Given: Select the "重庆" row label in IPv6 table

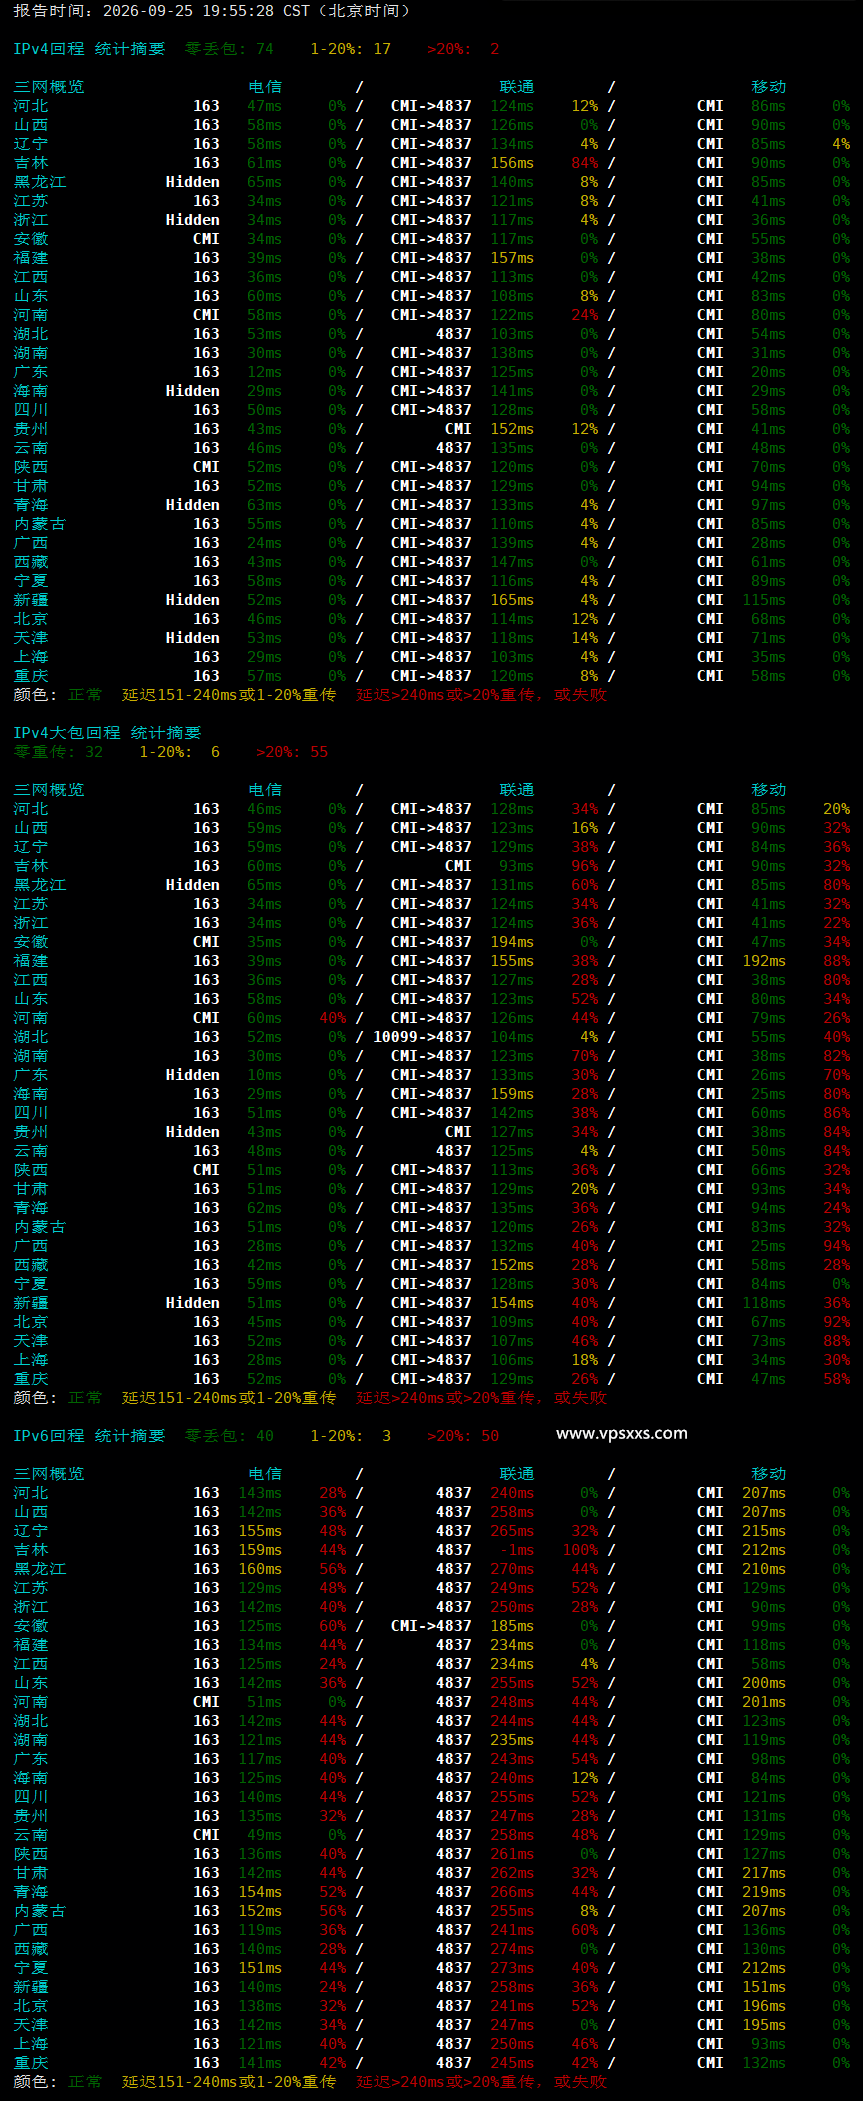Looking at the screenshot, I should (31, 2063).
